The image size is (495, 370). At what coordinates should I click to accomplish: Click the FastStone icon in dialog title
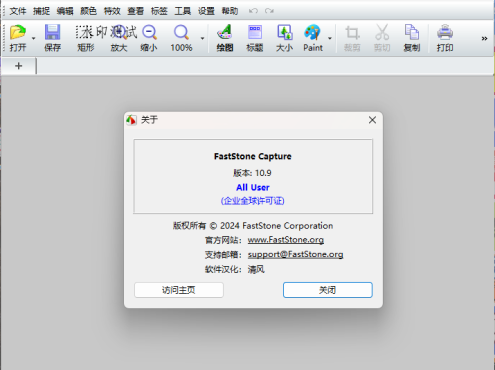click(x=131, y=120)
